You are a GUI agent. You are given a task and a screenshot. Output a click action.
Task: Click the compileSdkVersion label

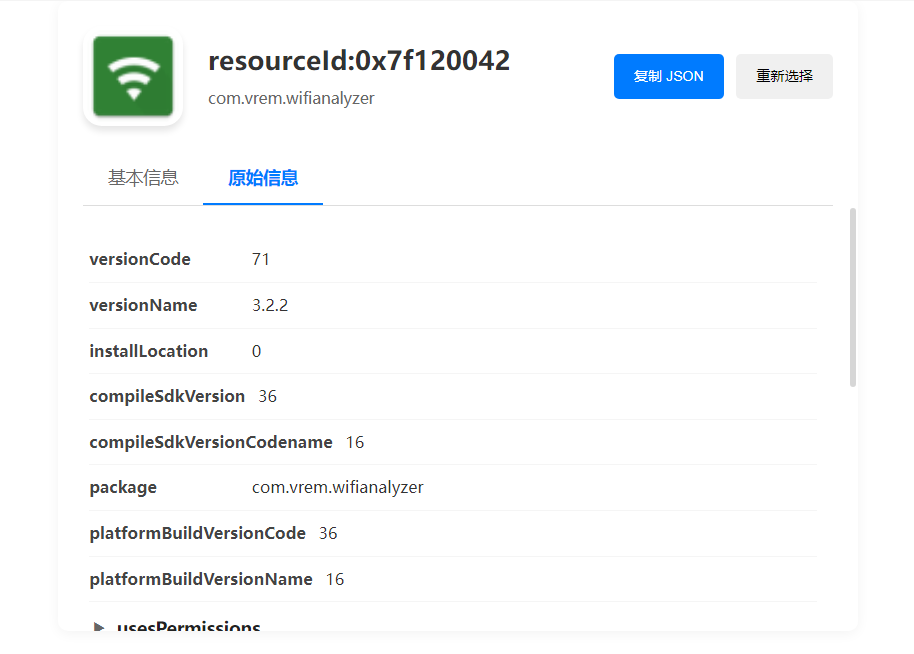click(x=167, y=396)
